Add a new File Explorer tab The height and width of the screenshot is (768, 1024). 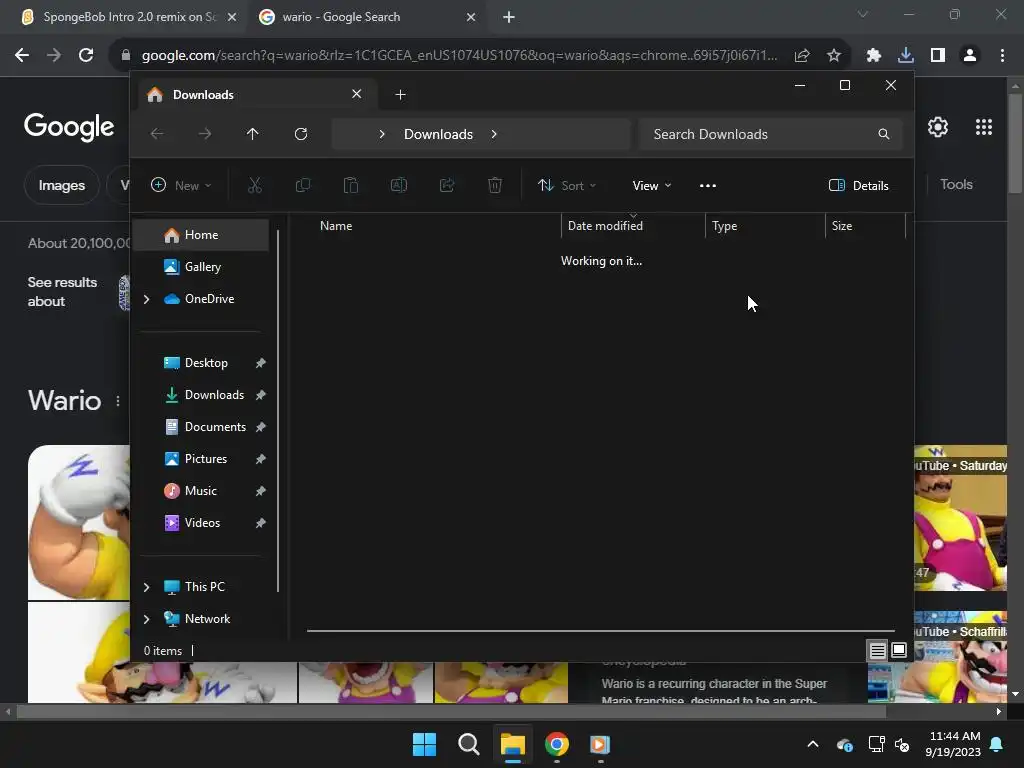tap(400, 95)
